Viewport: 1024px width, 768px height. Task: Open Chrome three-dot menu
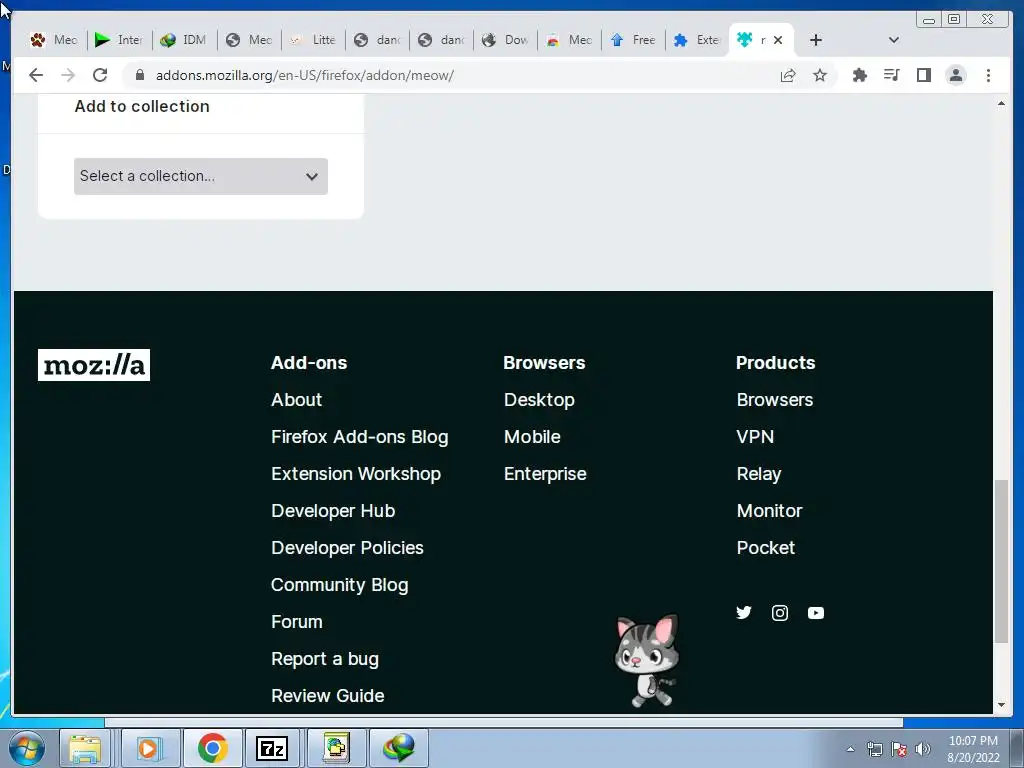988,75
